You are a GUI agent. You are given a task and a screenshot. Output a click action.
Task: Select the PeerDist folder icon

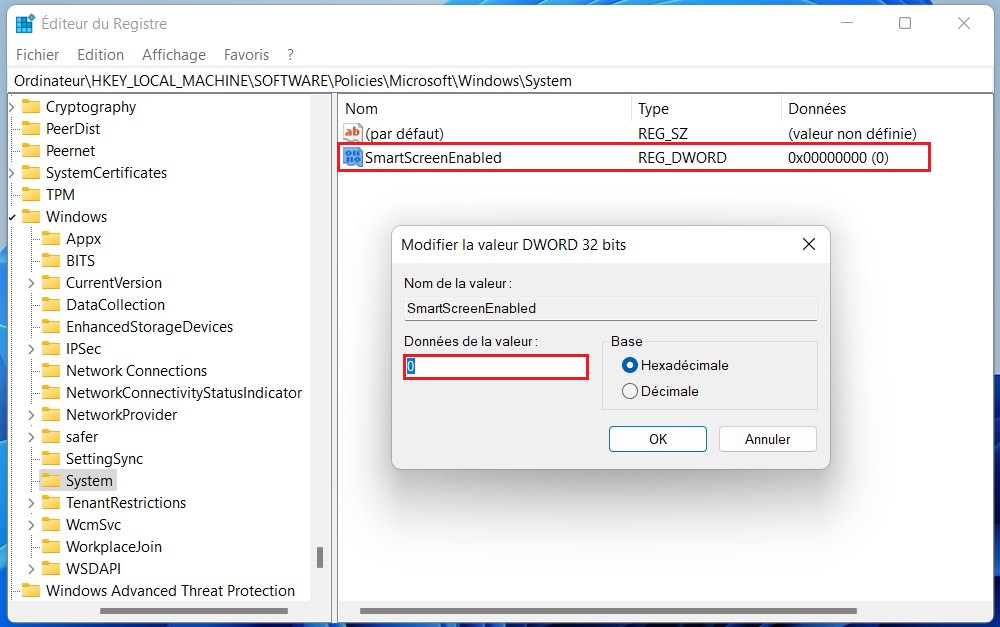tap(31, 129)
